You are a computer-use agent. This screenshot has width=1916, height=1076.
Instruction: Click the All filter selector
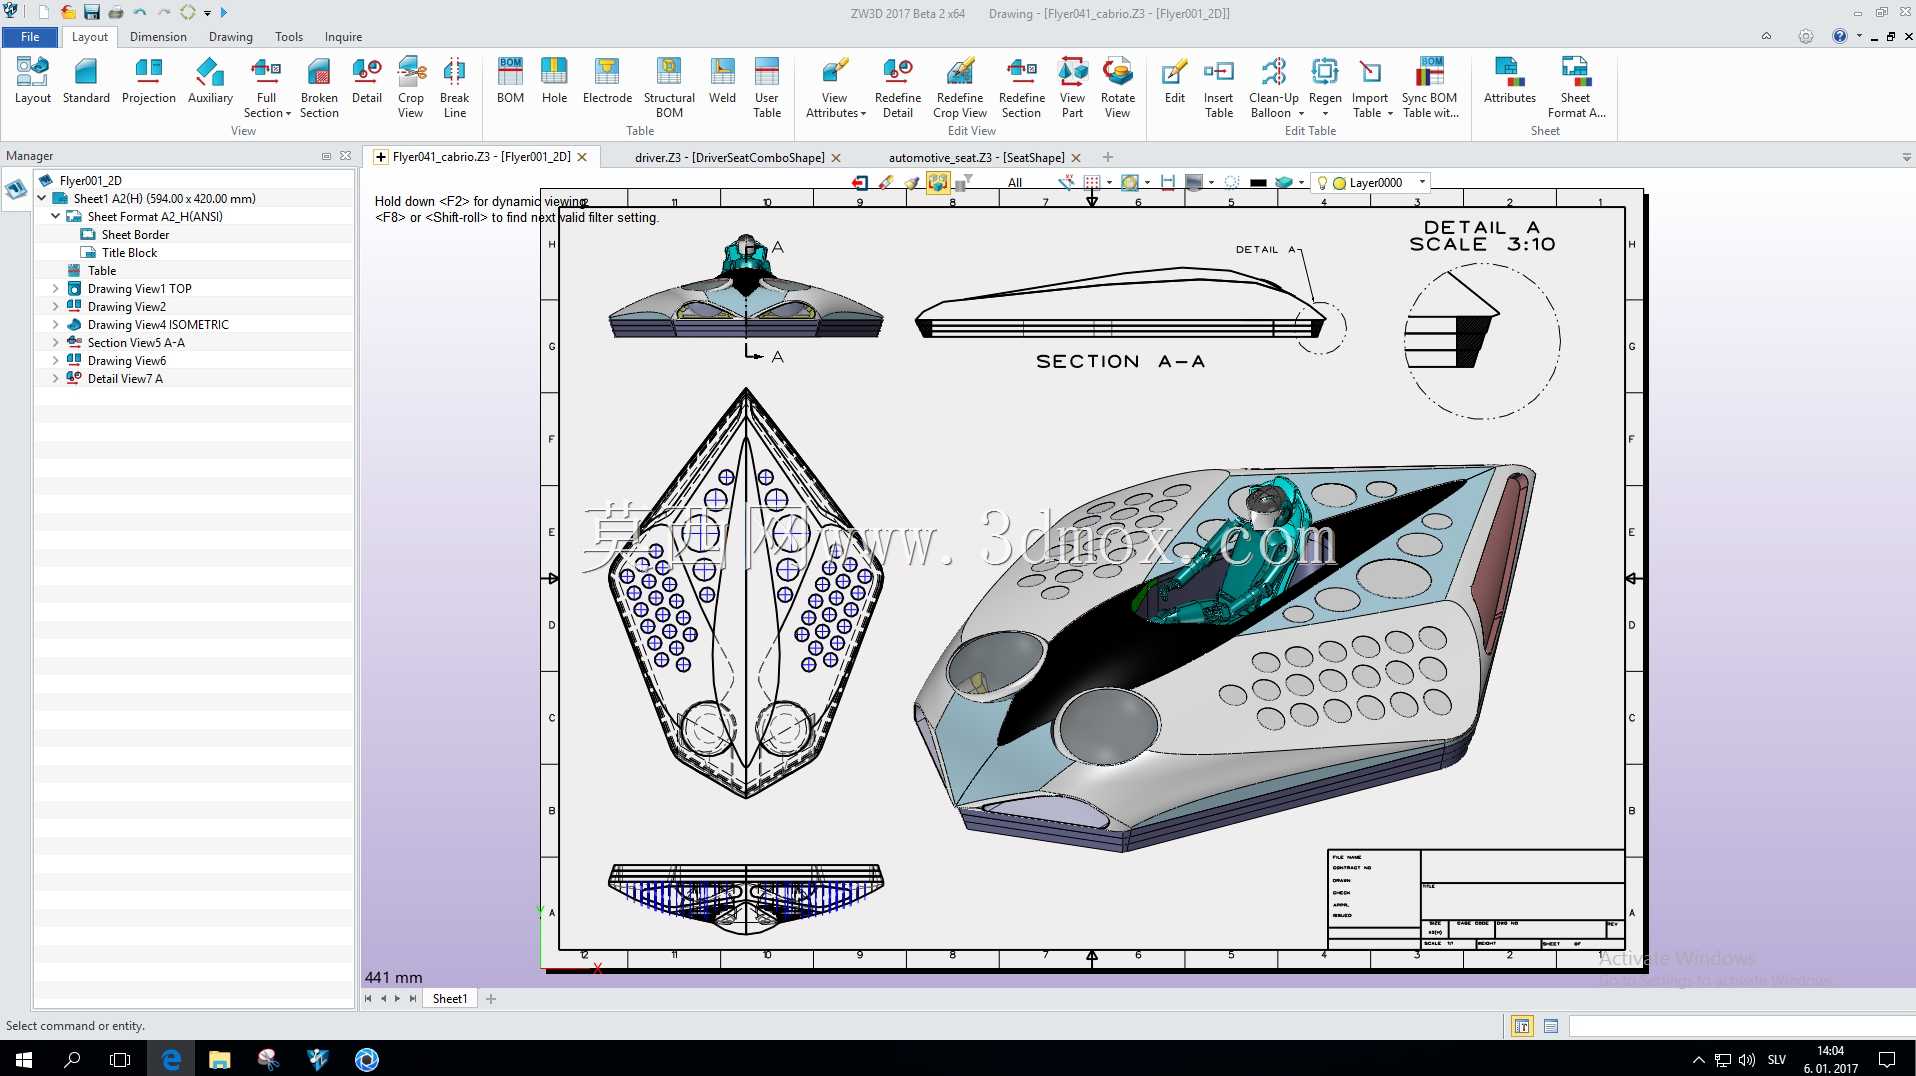1015,183
